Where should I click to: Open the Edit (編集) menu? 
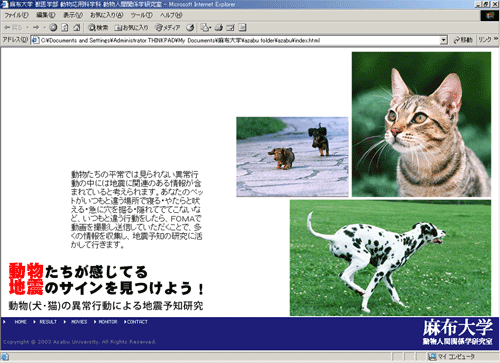point(46,15)
